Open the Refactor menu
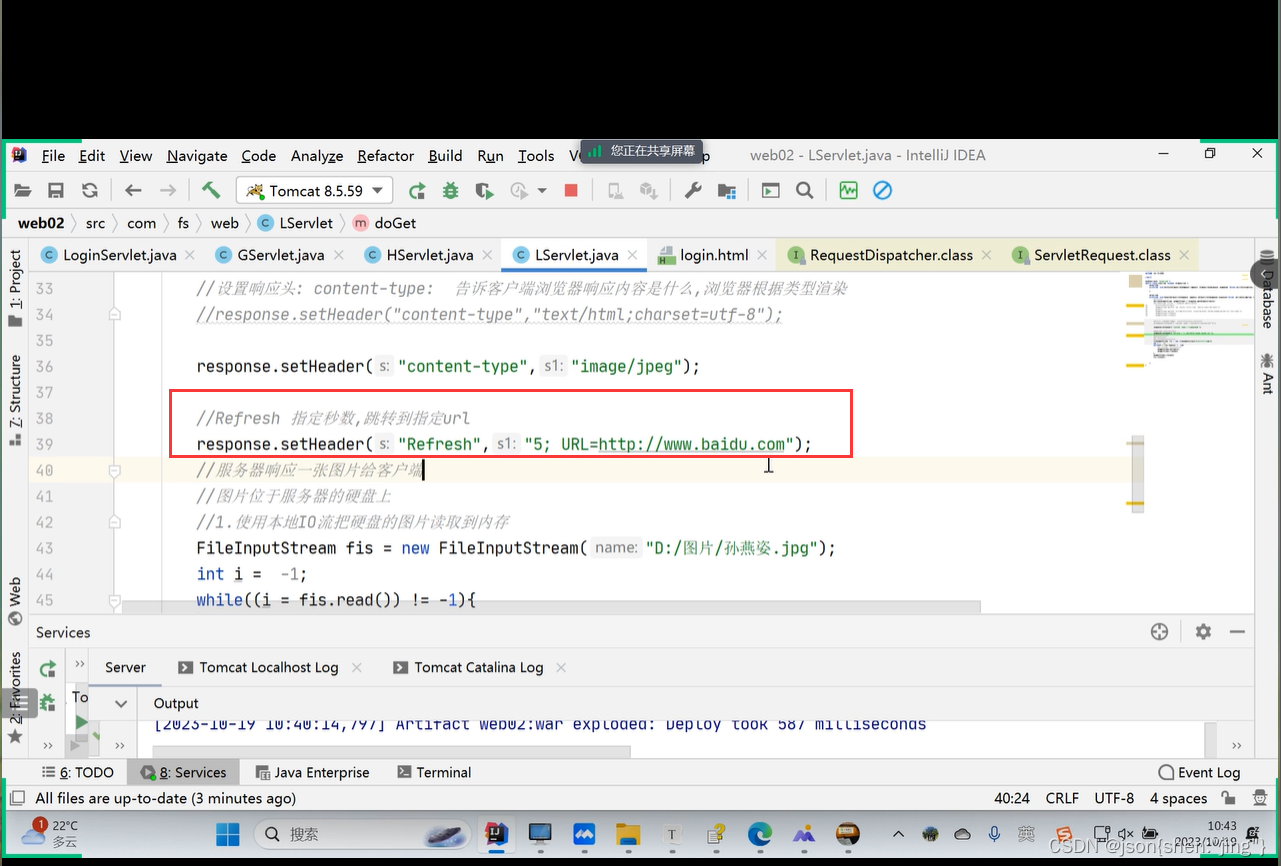The height and width of the screenshot is (866, 1281). (x=385, y=156)
